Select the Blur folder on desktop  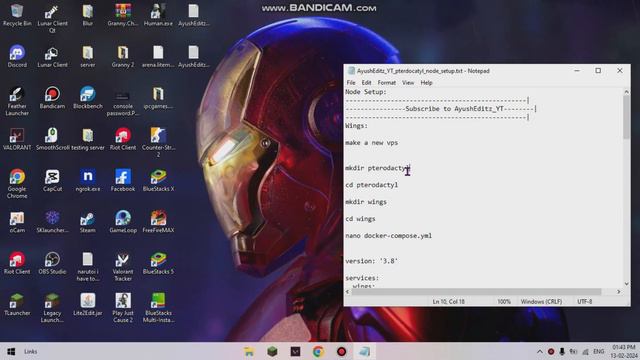click(88, 16)
